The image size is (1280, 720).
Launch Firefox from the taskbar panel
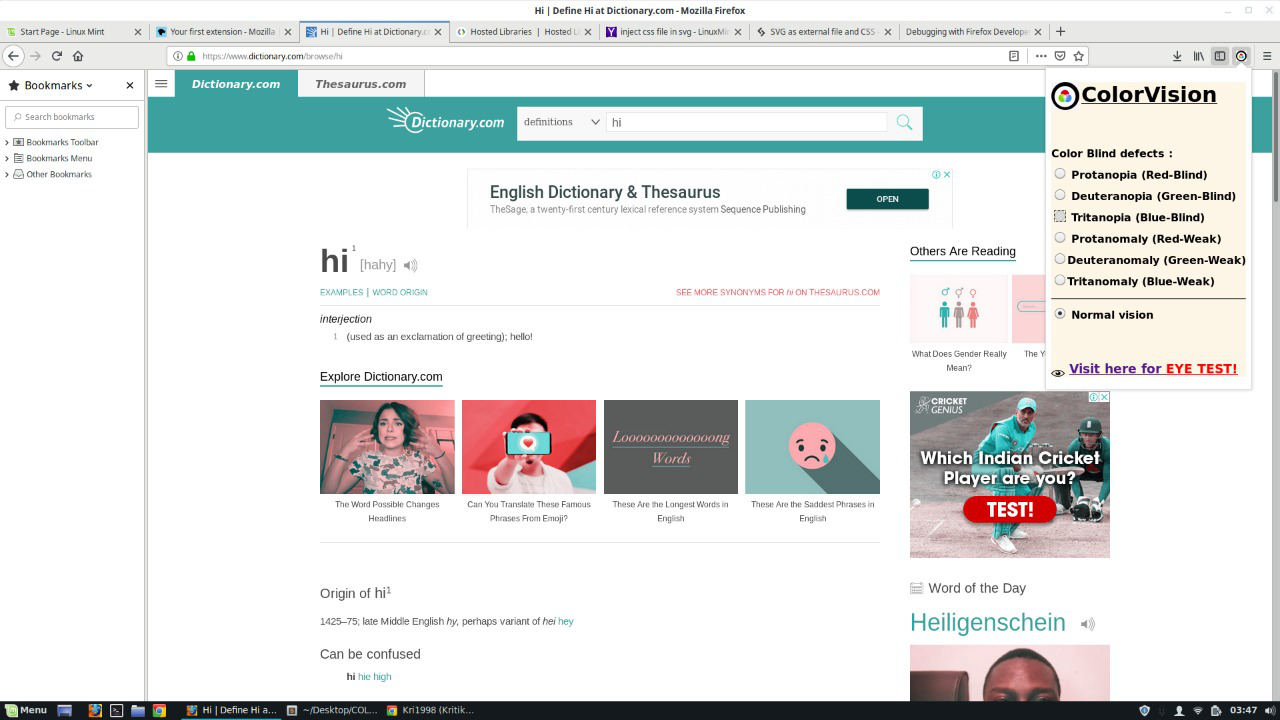pos(95,710)
